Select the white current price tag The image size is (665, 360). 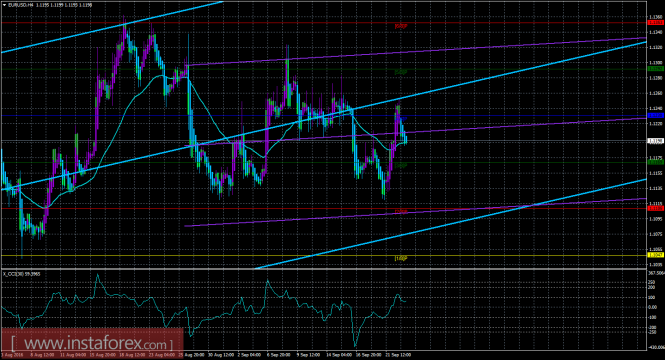656,141
